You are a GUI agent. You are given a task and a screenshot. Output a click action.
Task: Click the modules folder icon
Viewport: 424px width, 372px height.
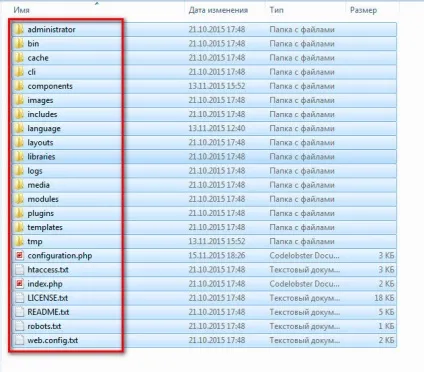[x=19, y=199]
